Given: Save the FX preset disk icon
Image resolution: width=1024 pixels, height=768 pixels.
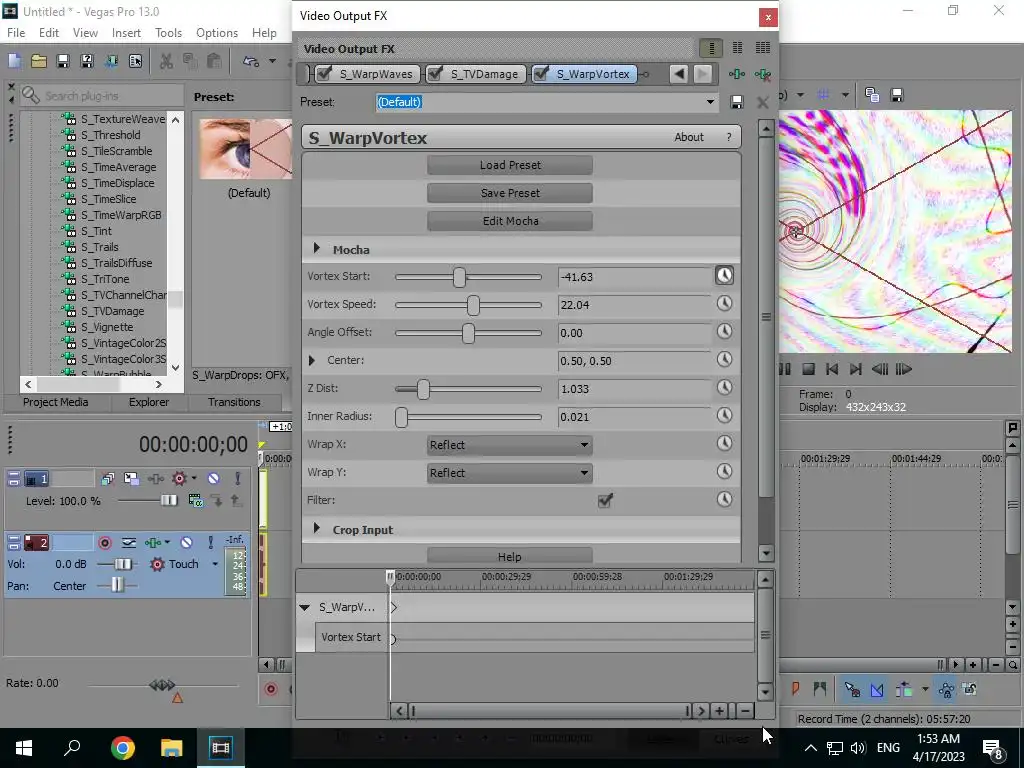Looking at the screenshot, I should 737,103.
